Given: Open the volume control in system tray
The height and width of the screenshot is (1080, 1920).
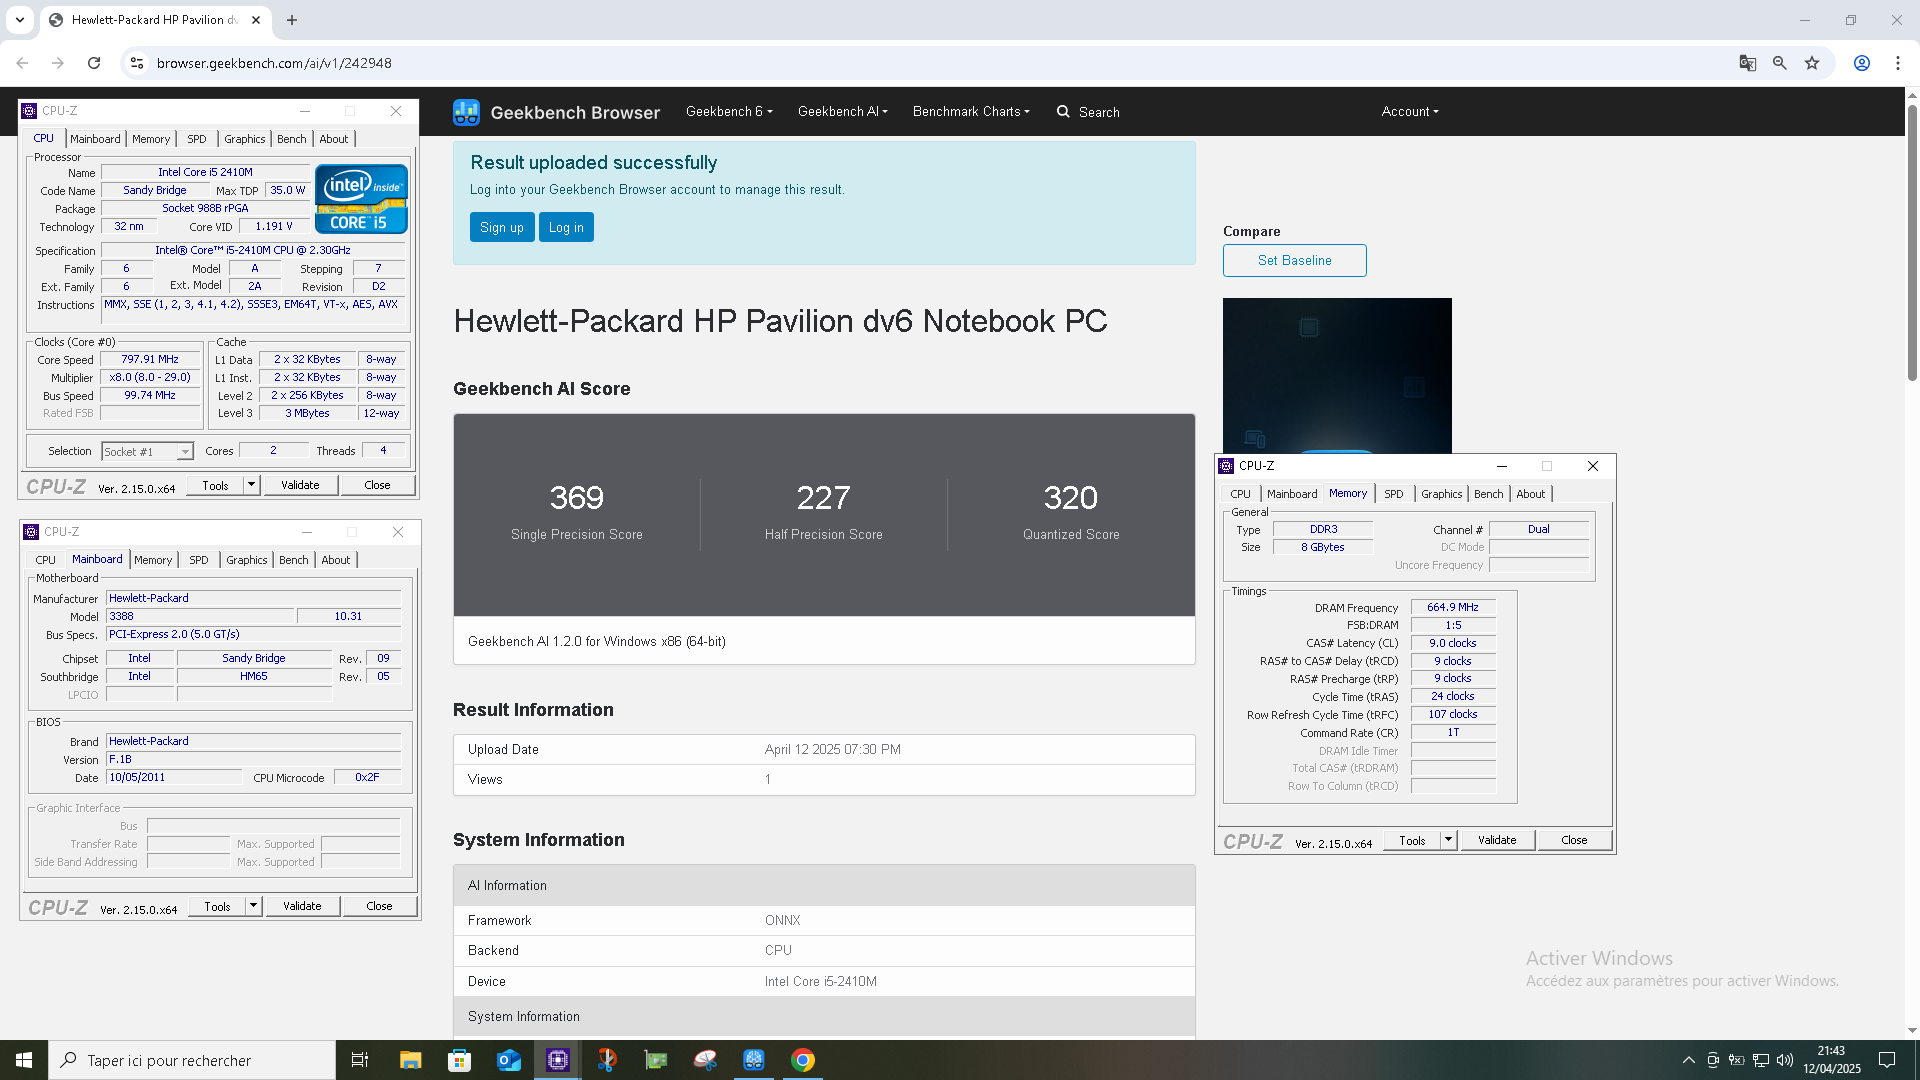Looking at the screenshot, I should pos(1785,1060).
